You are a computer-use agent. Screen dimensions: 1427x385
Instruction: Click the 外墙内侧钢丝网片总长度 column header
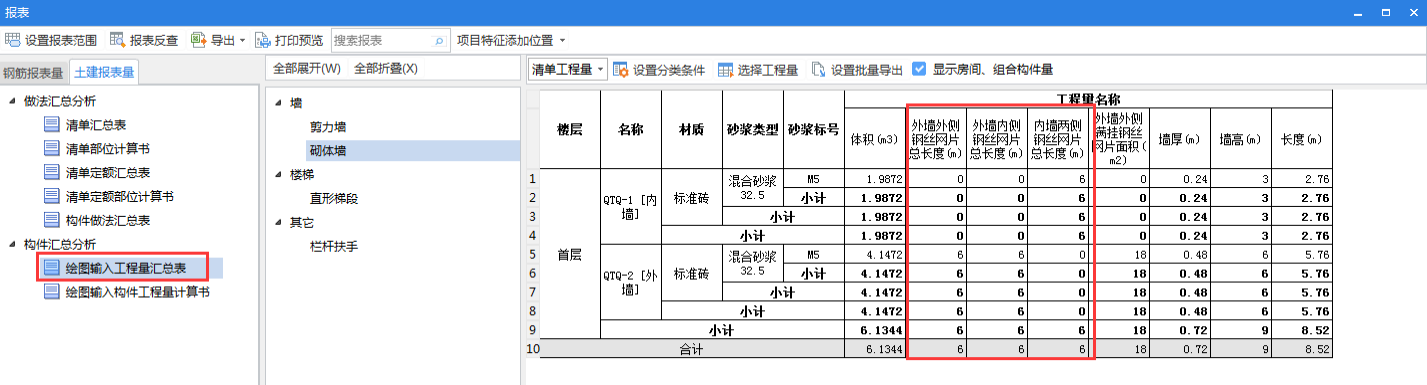[997, 139]
